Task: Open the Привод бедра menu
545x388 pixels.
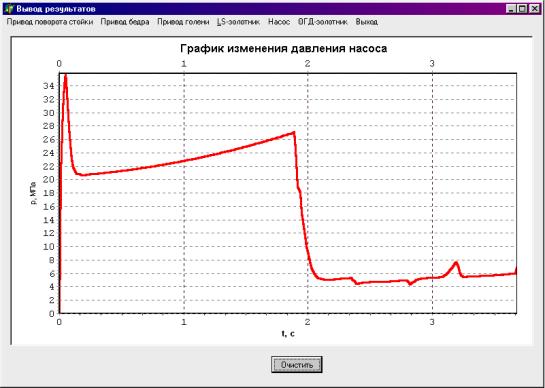Action: coord(125,22)
